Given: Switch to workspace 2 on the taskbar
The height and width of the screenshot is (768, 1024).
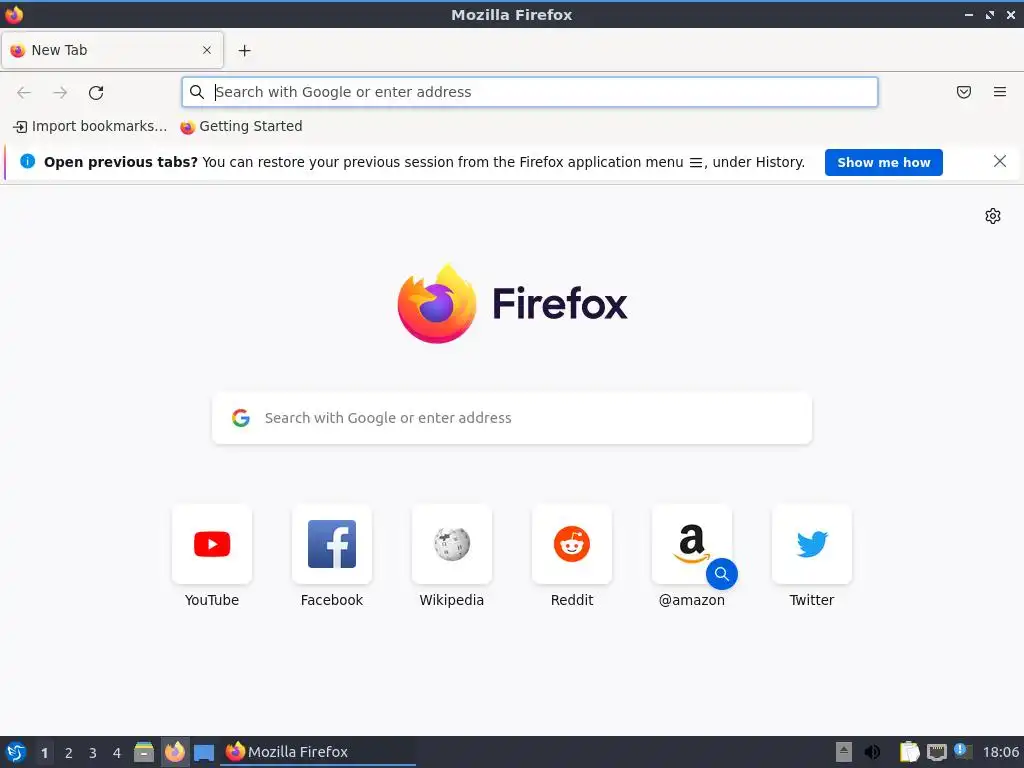Looking at the screenshot, I should click(x=69, y=753).
